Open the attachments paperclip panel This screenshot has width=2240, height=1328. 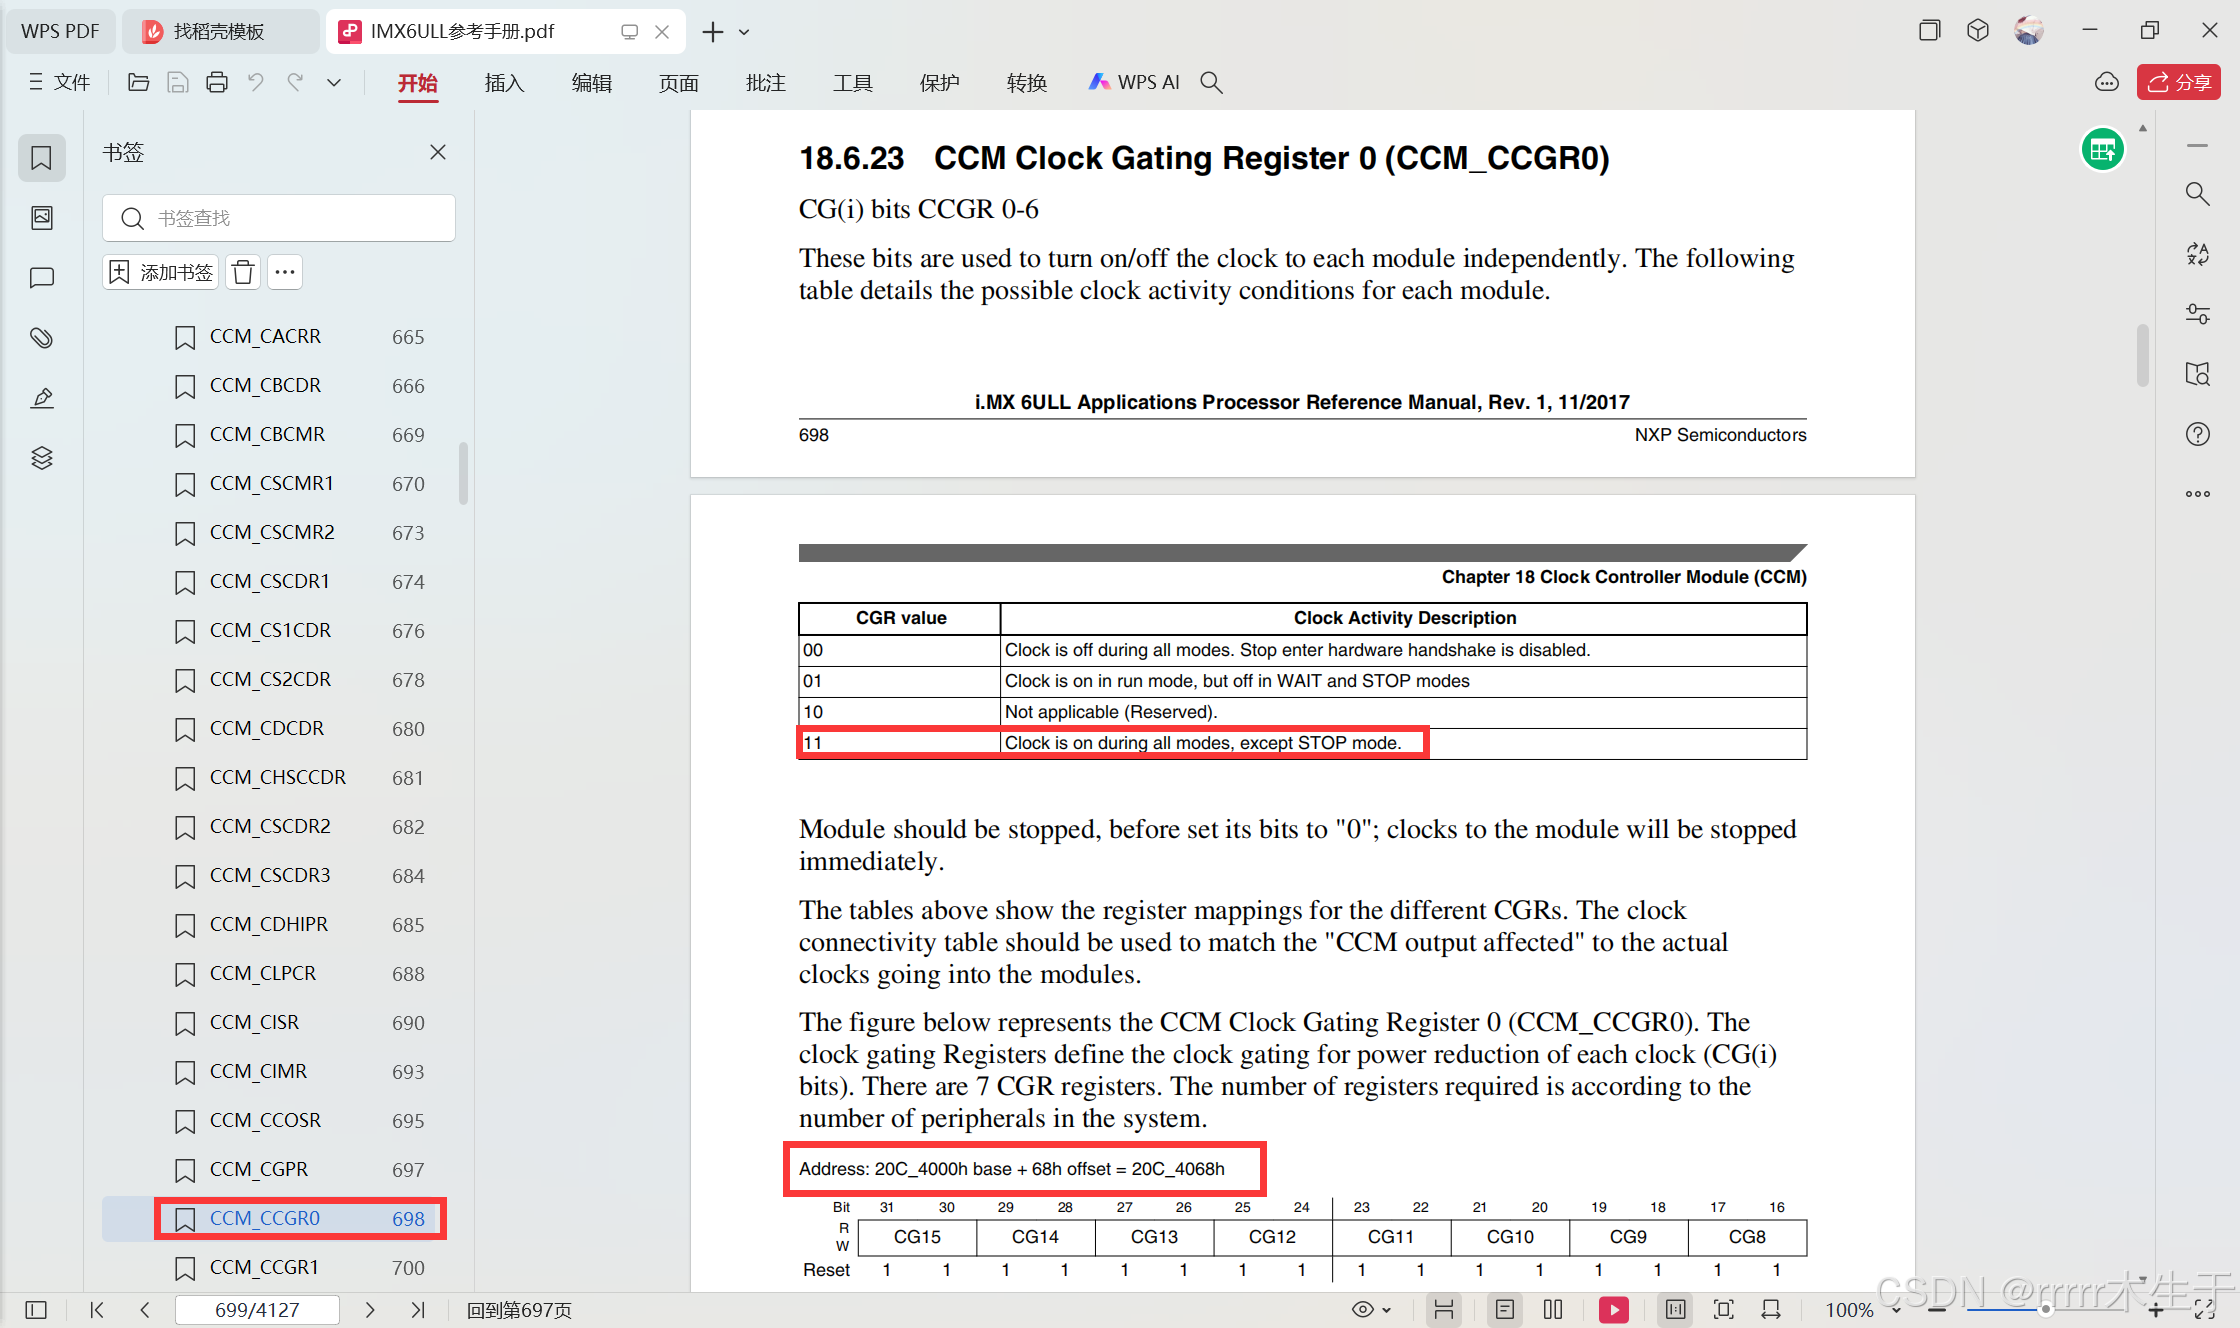click(41, 338)
